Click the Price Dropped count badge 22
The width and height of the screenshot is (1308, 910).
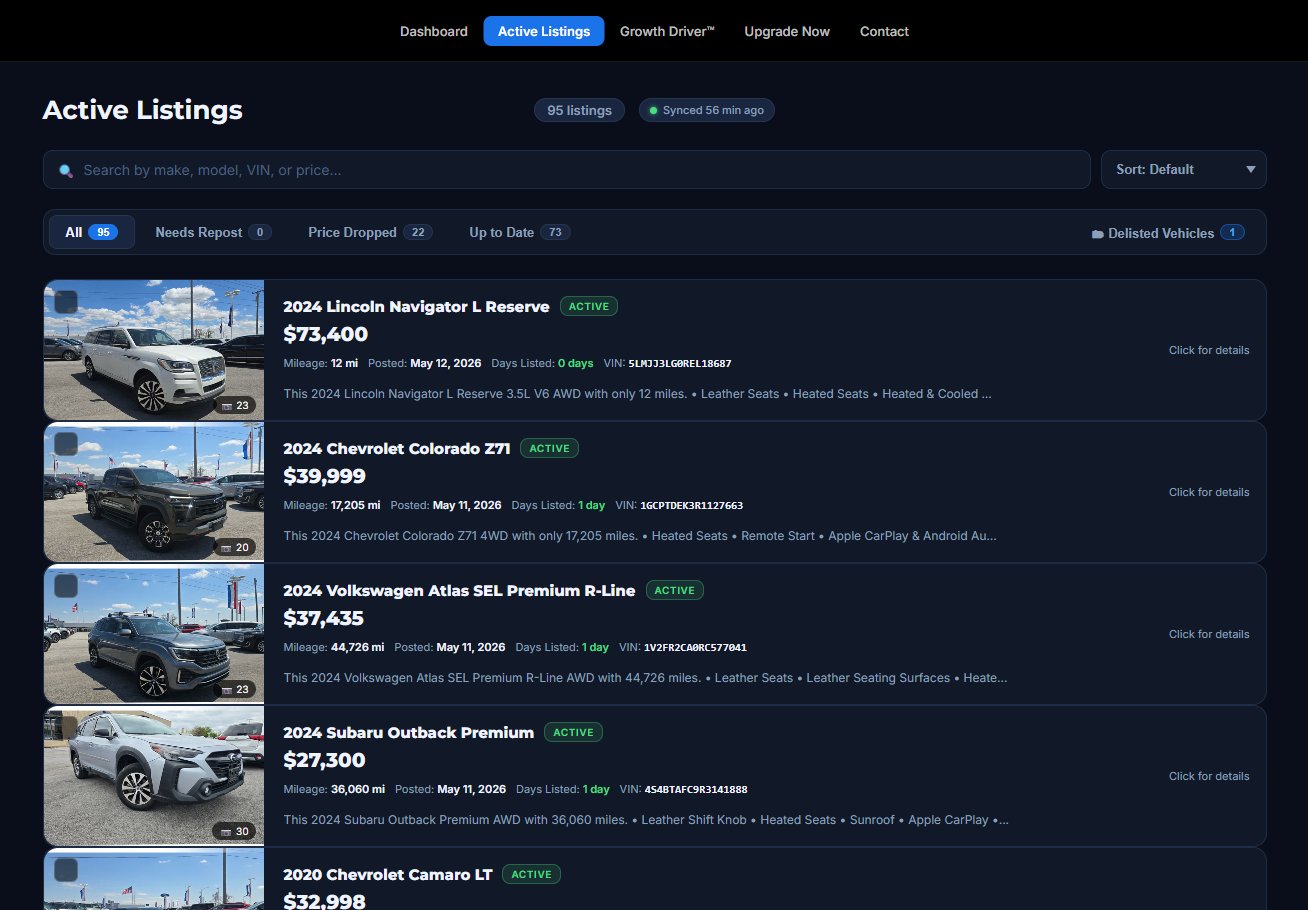click(418, 232)
